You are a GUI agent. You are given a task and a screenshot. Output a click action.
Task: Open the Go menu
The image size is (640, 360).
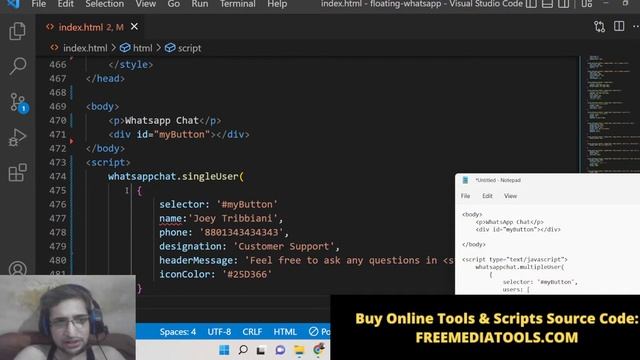point(173,4)
